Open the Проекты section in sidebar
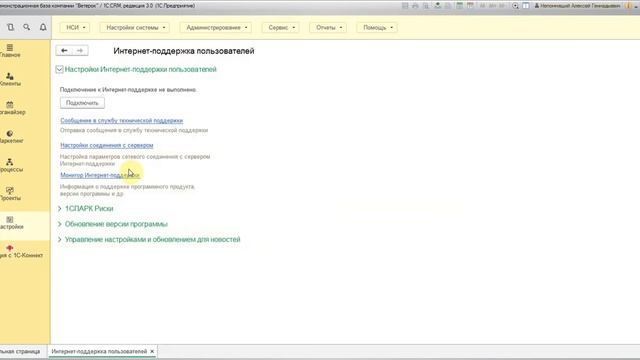 (x=10, y=194)
